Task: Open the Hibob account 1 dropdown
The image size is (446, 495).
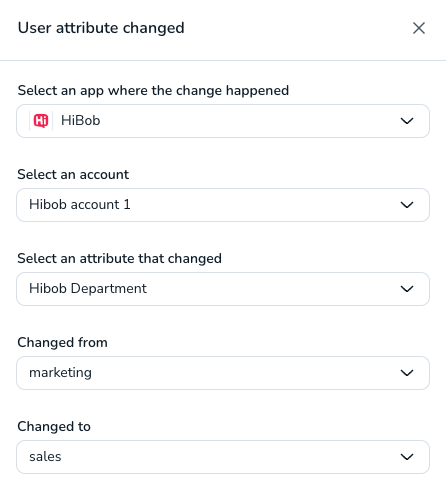Action: (x=223, y=205)
